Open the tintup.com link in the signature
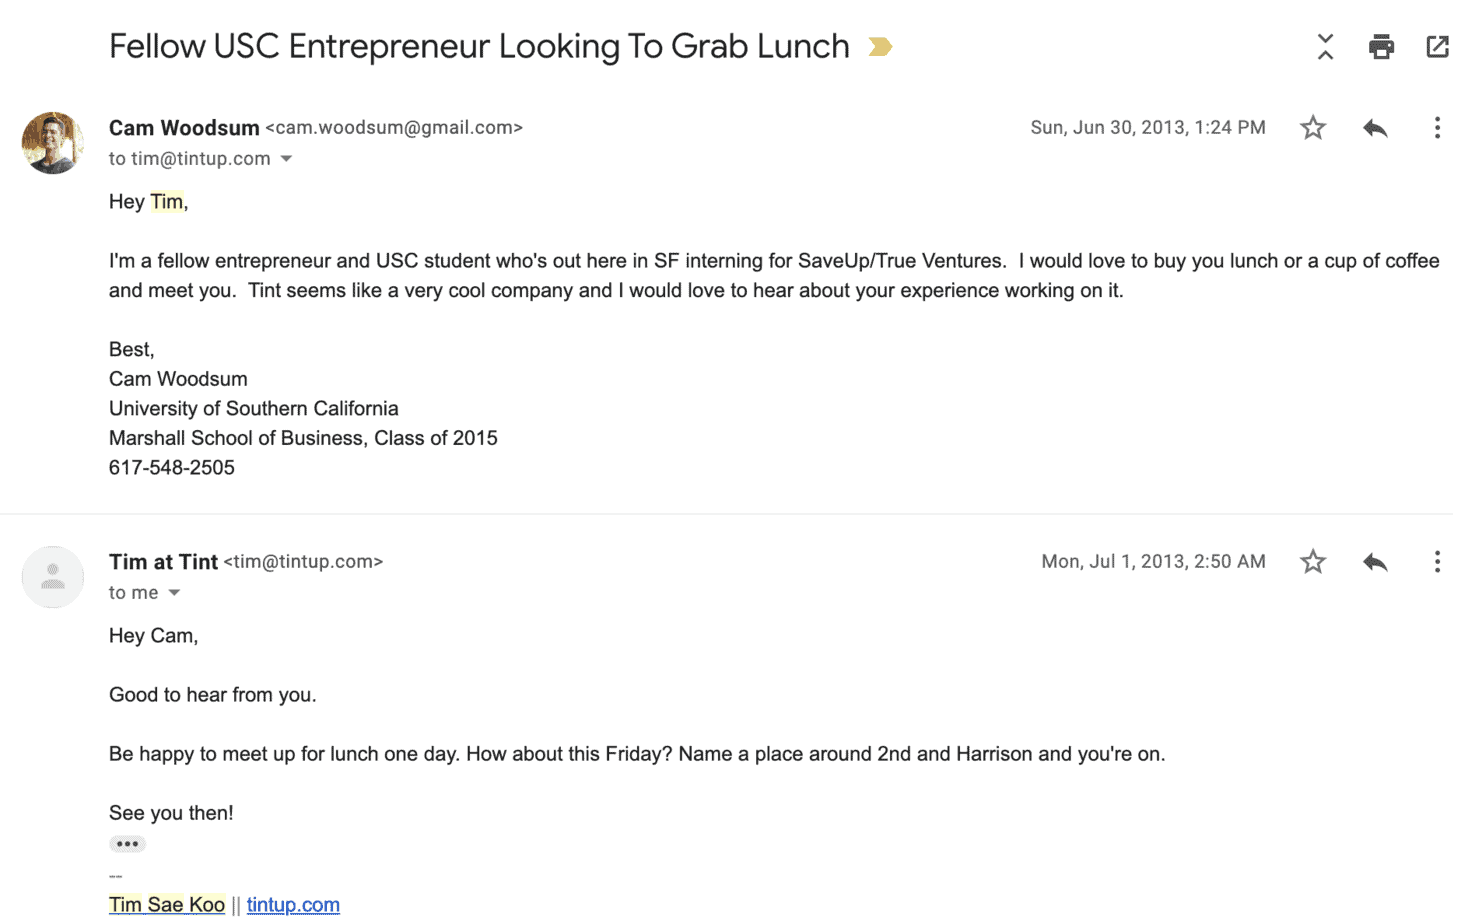 [293, 904]
